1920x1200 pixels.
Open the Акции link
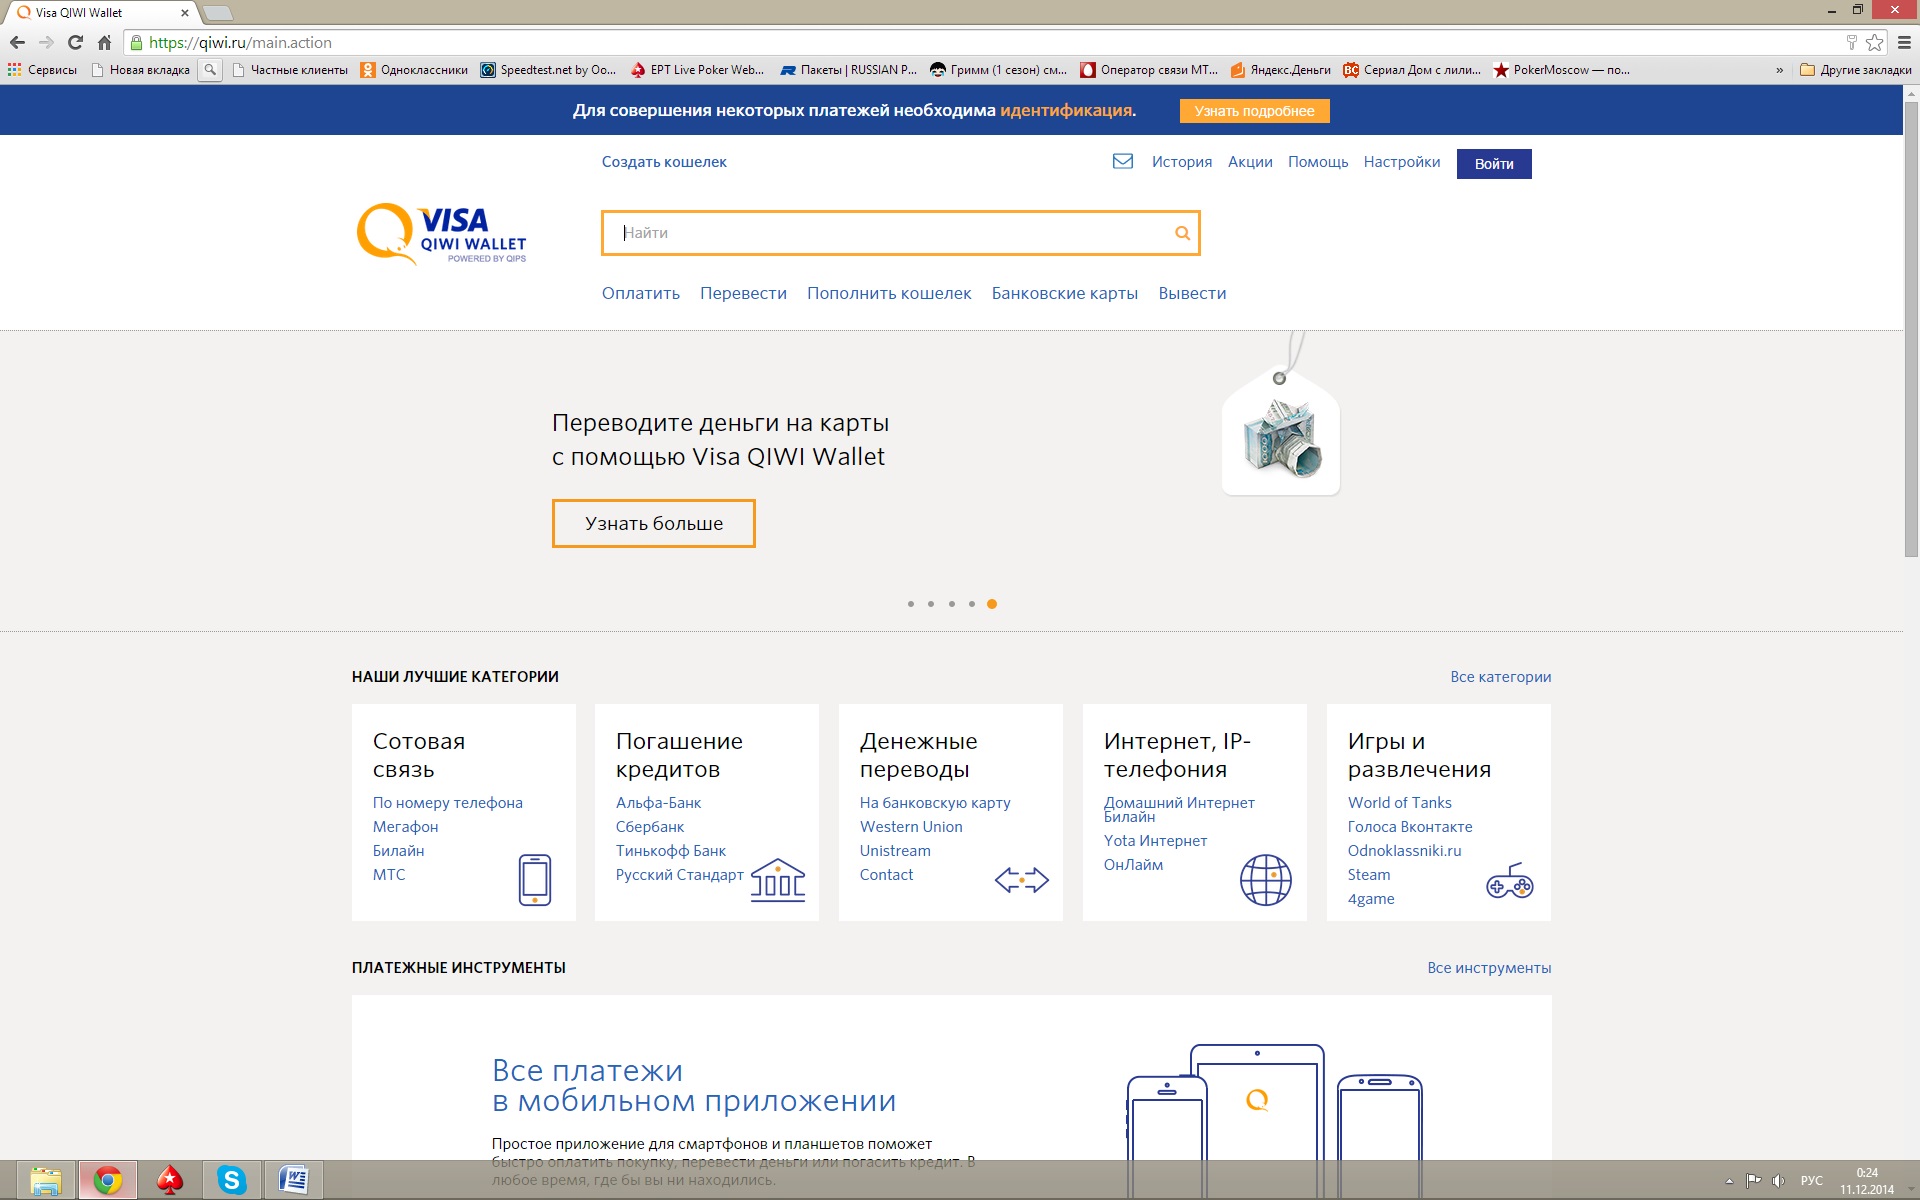pyautogui.click(x=1250, y=162)
